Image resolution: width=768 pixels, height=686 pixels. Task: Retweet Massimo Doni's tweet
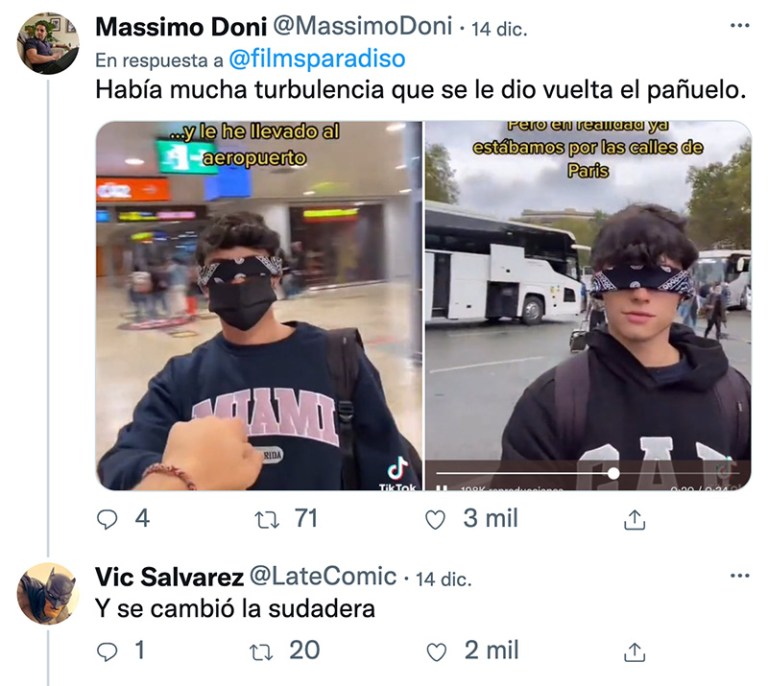pyautogui.click(x=267, y=520)
